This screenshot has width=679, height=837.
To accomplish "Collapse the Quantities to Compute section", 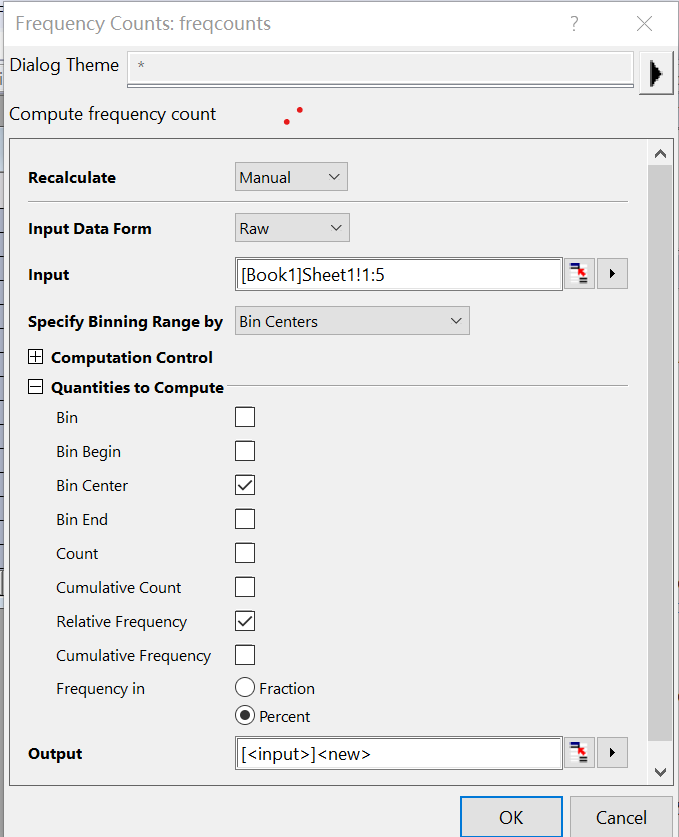I will click(36, 388).
